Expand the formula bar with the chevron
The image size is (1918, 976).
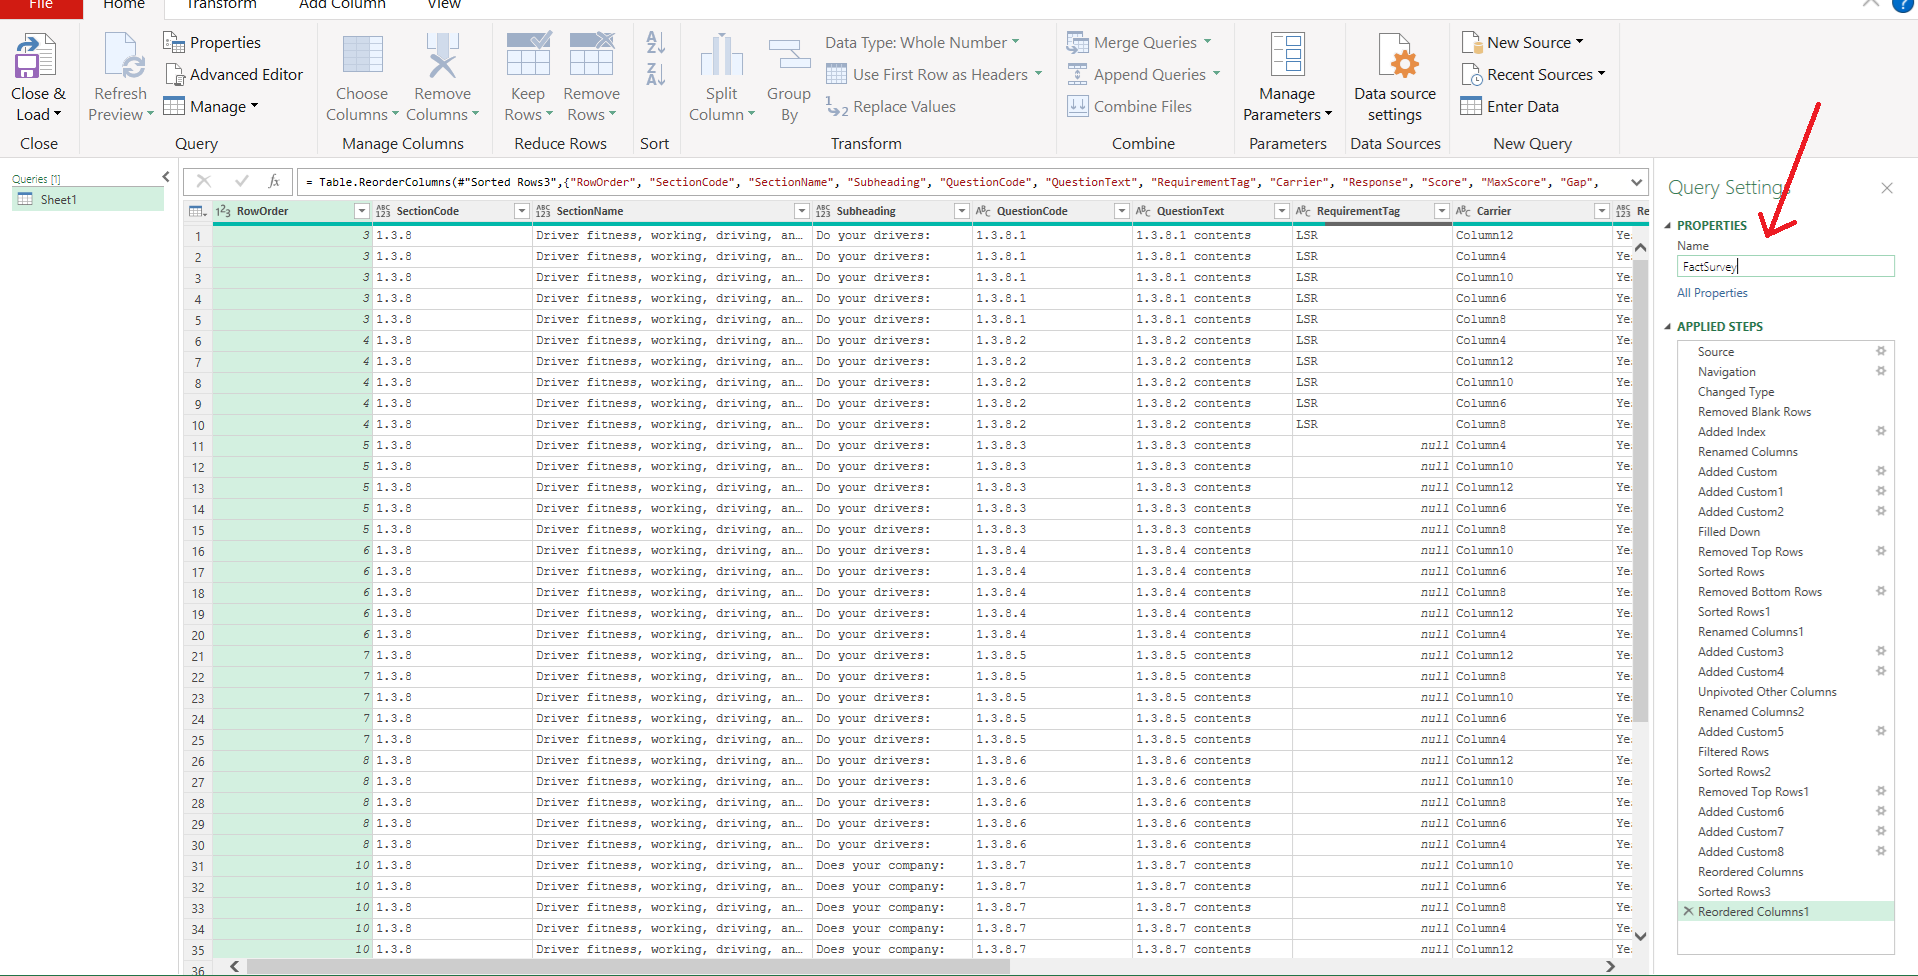[x=1636, y=182]
